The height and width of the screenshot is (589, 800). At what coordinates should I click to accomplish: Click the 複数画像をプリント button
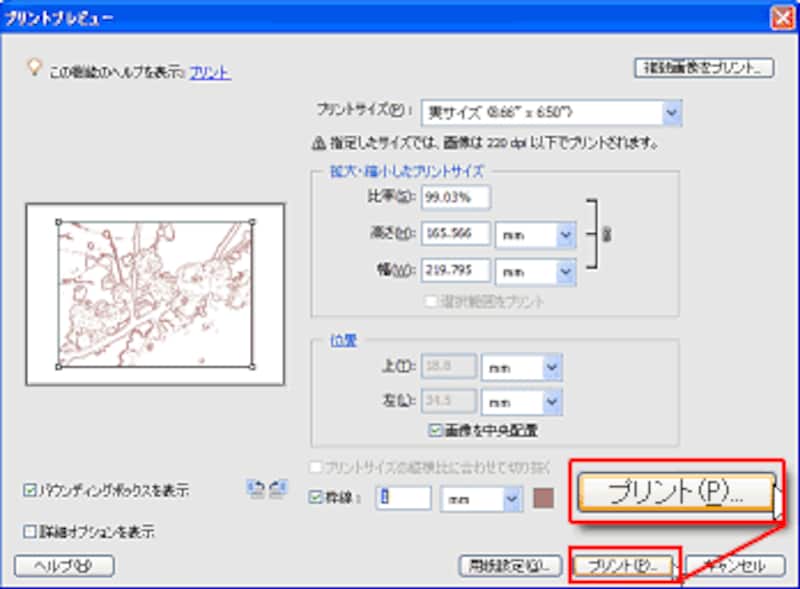click(x=704, y=69)
